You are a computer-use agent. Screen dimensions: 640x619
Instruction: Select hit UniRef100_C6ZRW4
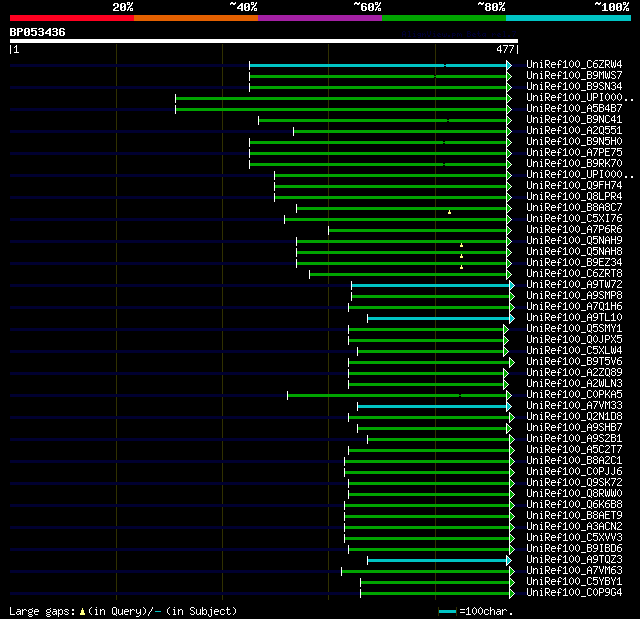click(x=574, y=64)
